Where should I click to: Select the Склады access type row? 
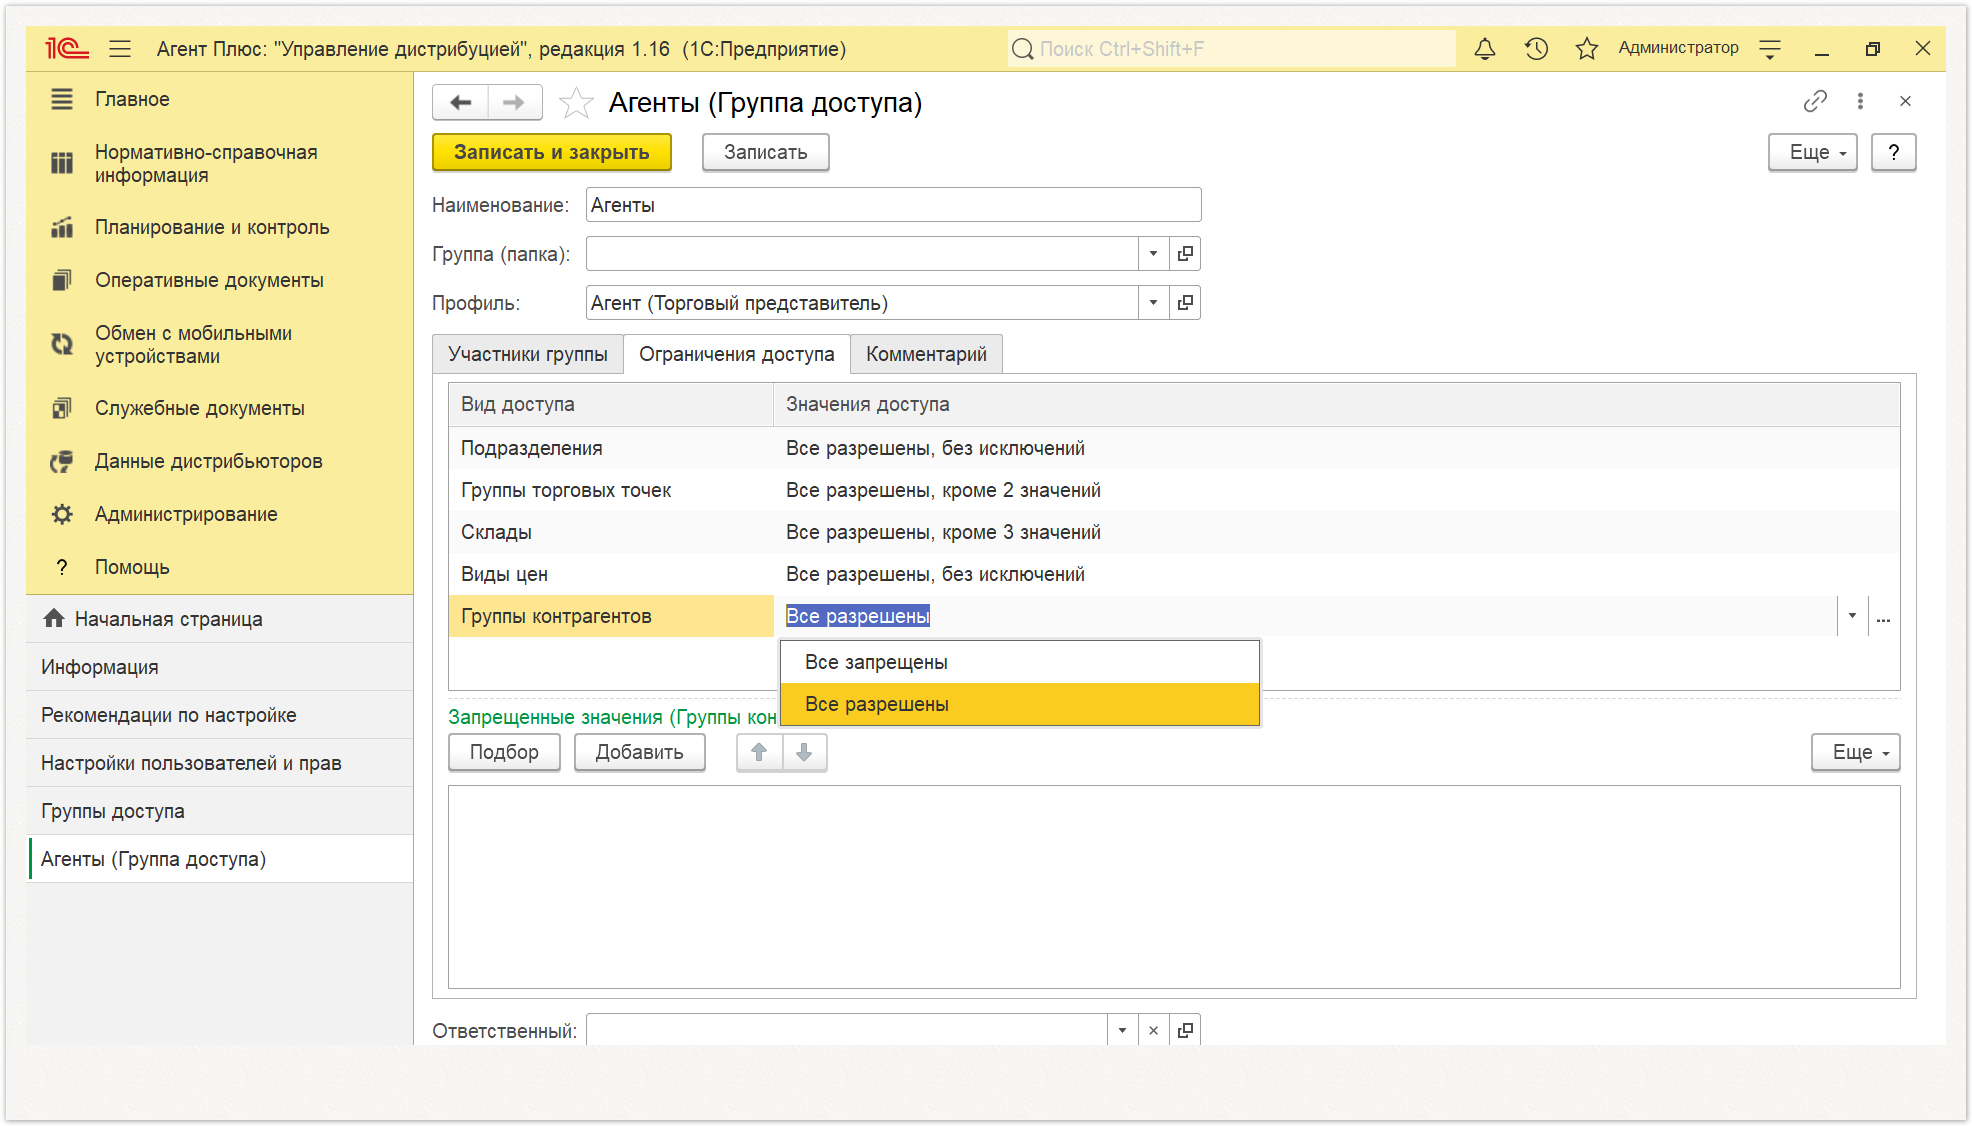click(x=1174, y=532)
